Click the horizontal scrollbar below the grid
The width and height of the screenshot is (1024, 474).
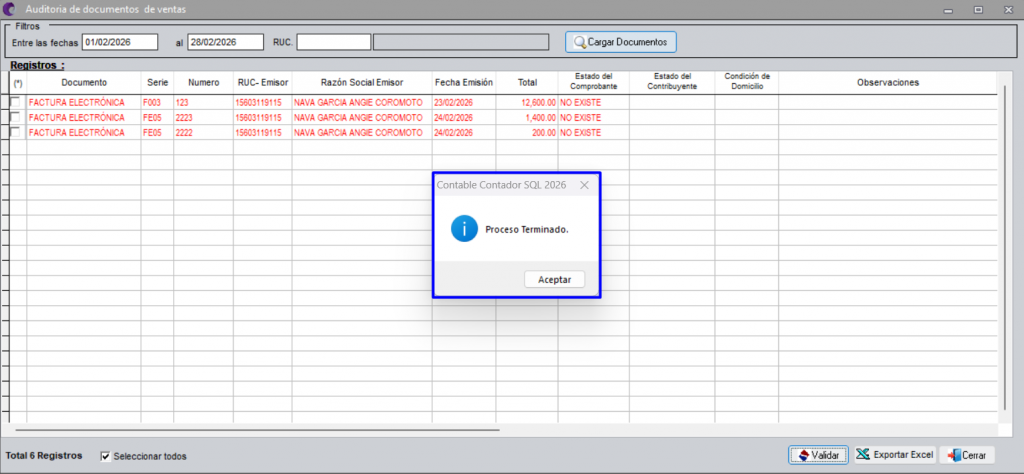[x=257, y=430]
